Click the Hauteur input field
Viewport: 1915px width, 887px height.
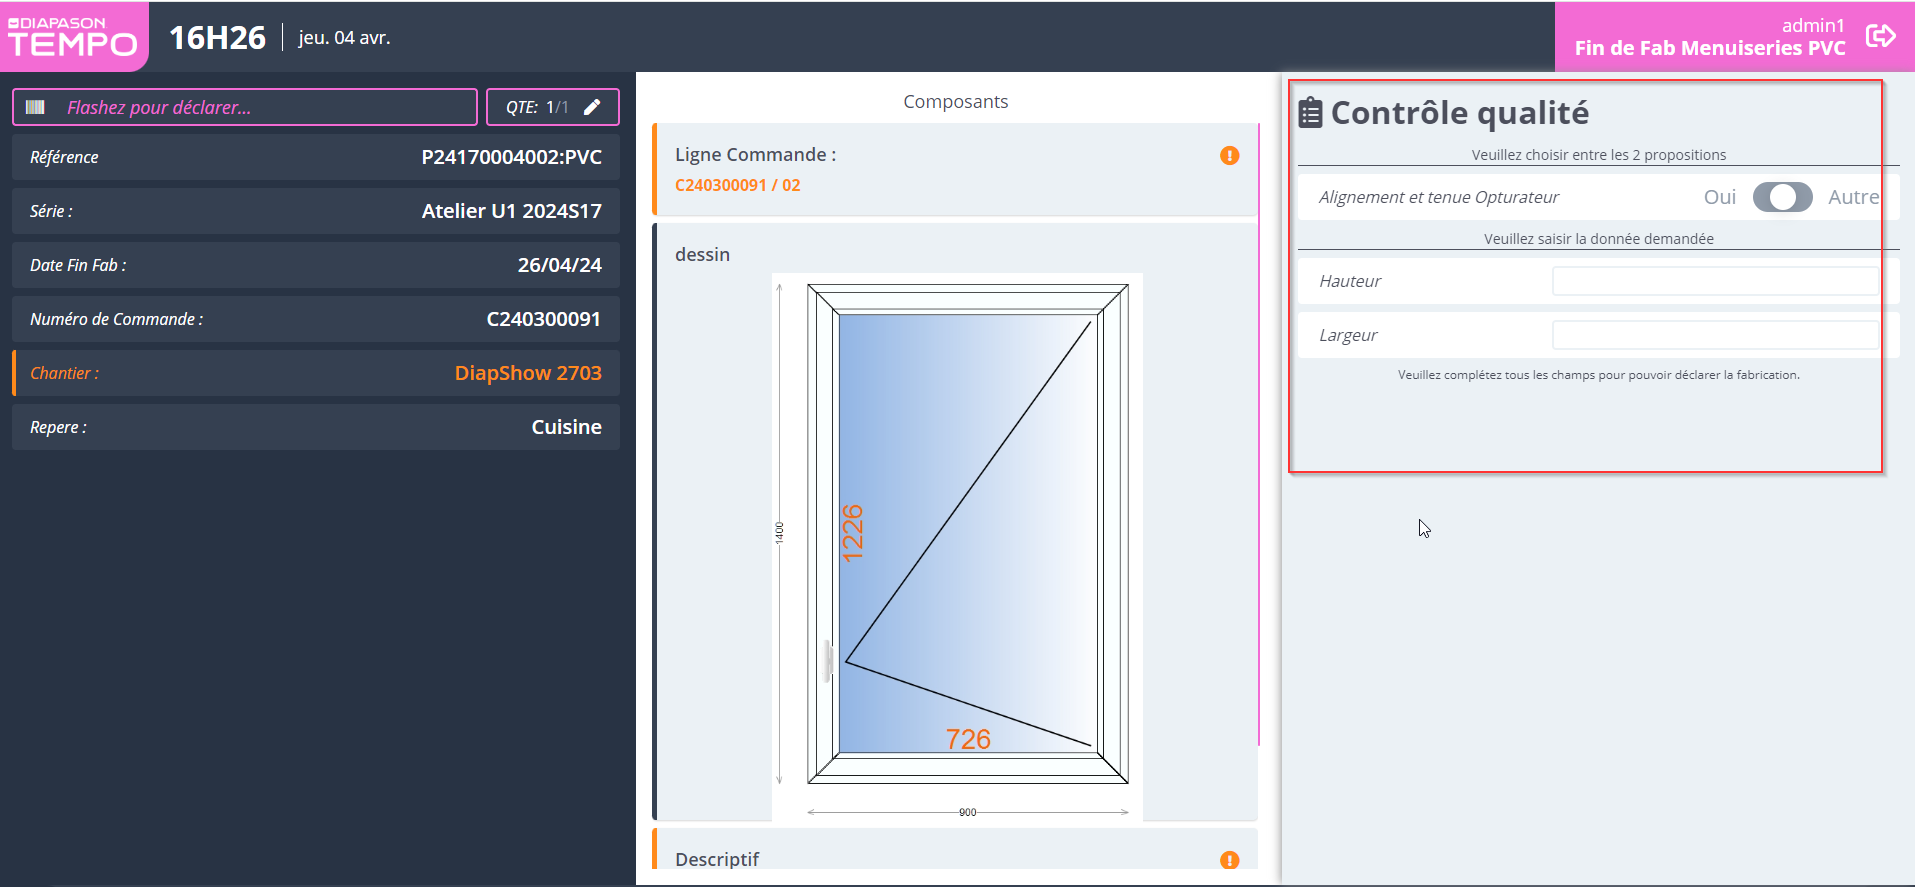point(1714,281)
